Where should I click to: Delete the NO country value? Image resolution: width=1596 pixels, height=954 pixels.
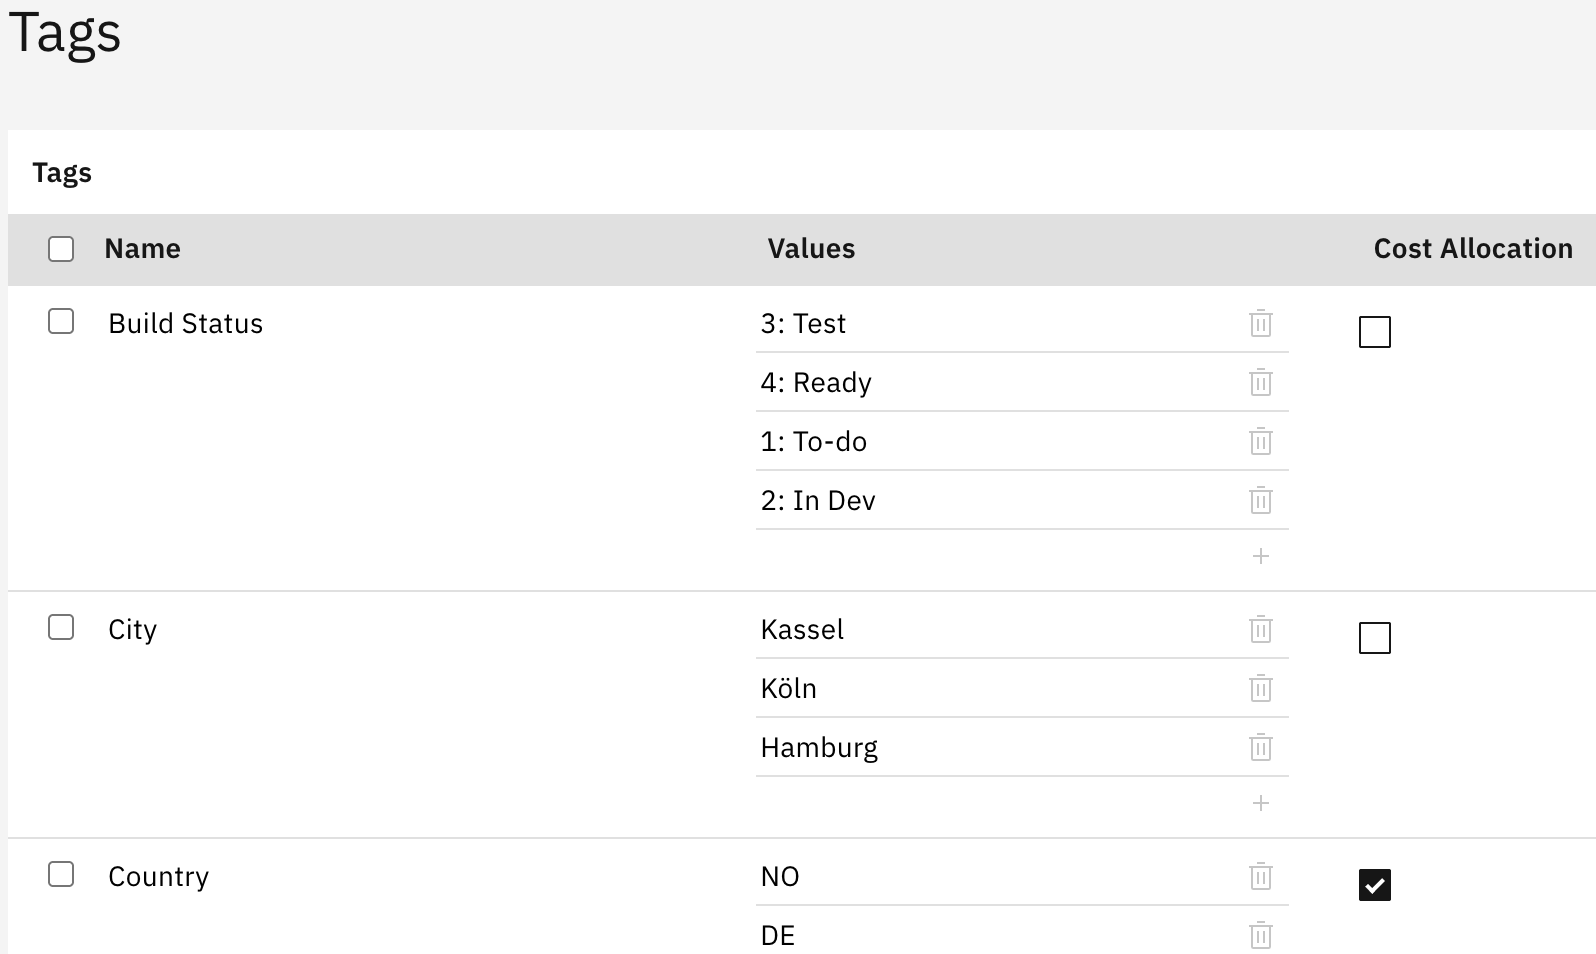(x=1260, y=877)
